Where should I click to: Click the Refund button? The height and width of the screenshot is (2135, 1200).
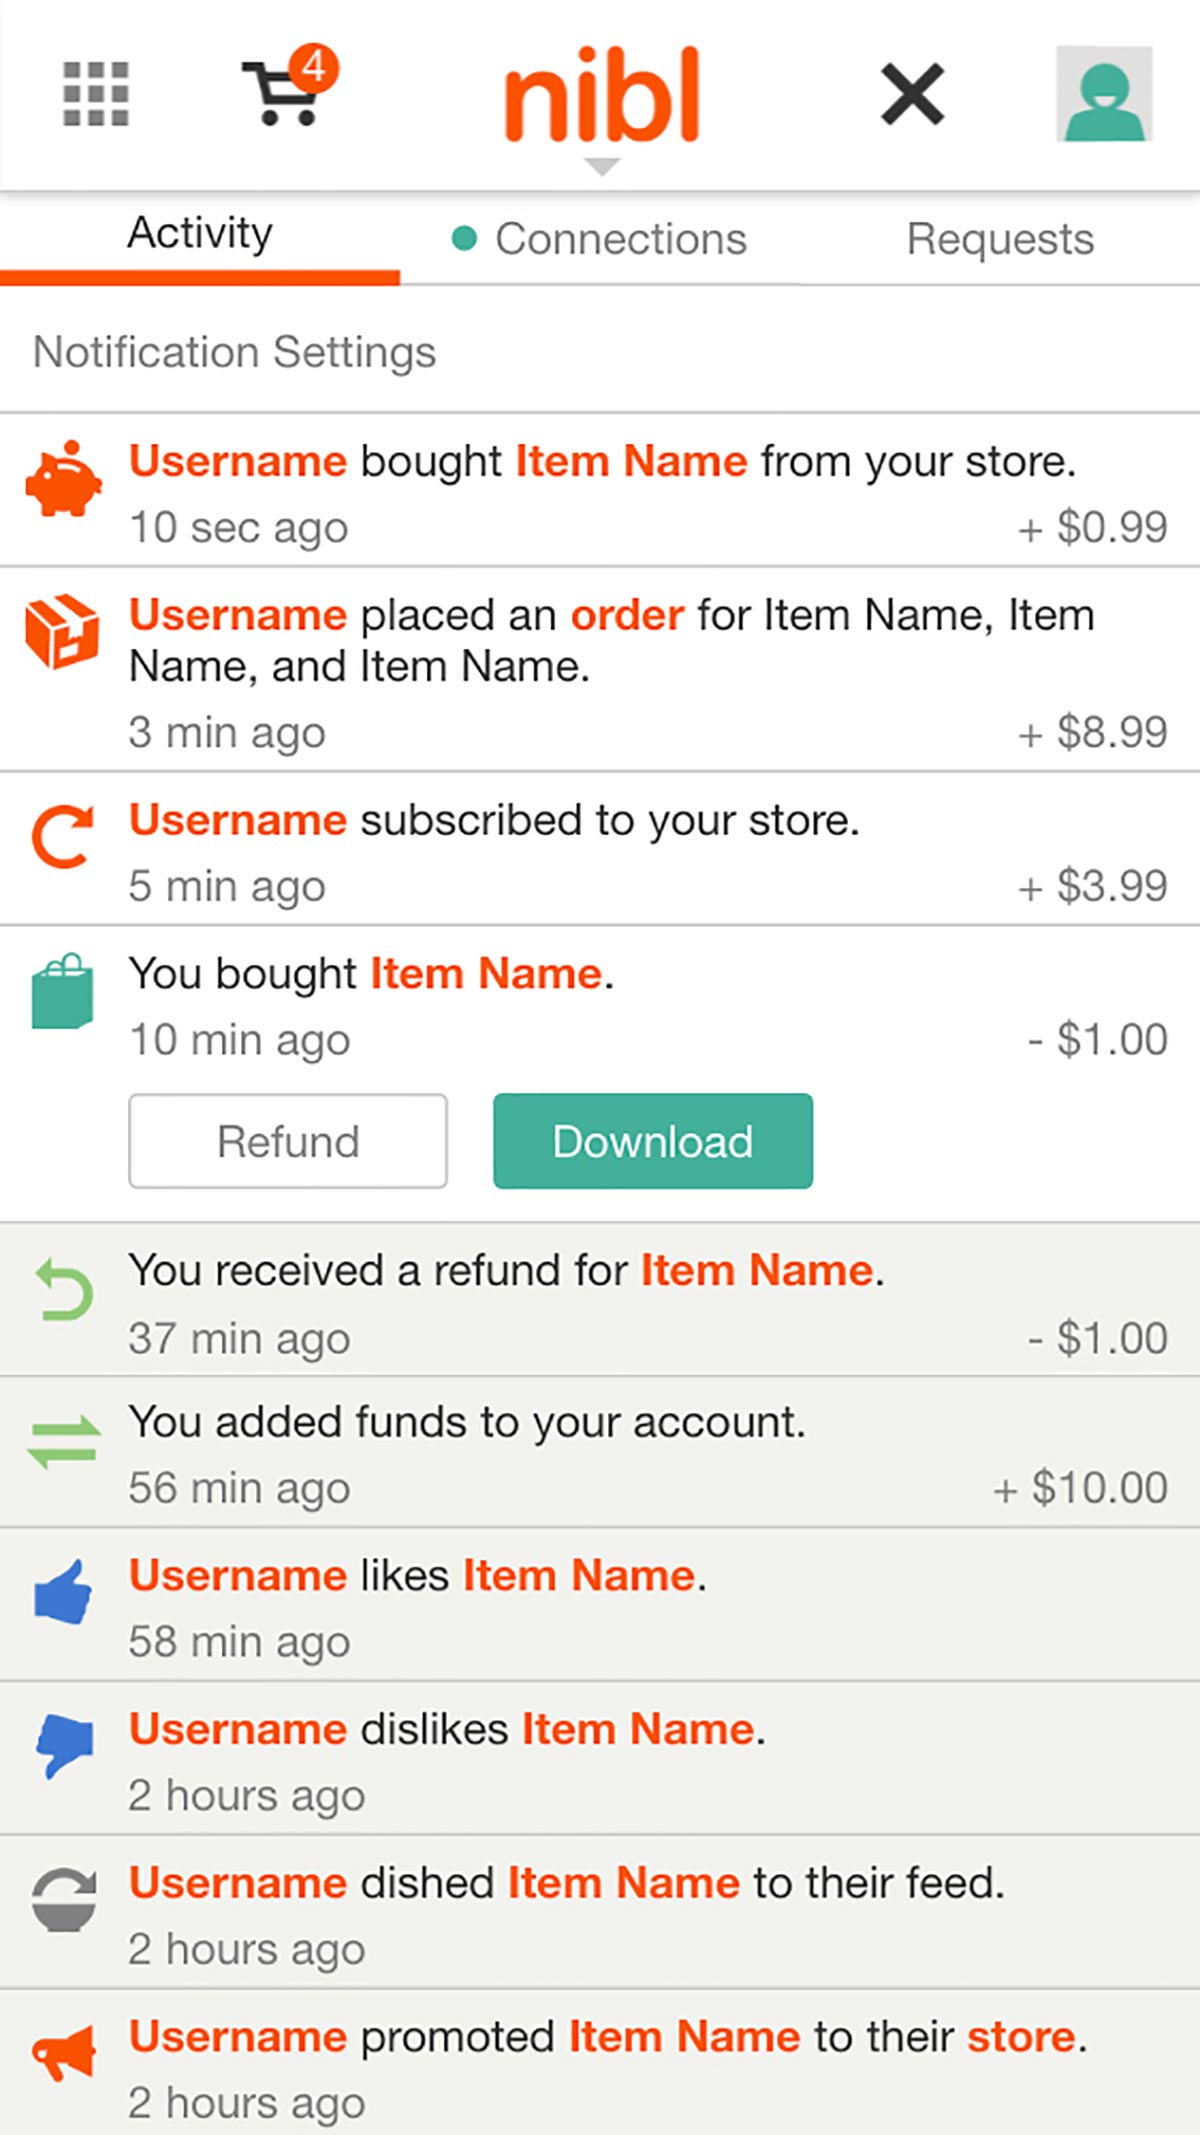coord(288,1141)
